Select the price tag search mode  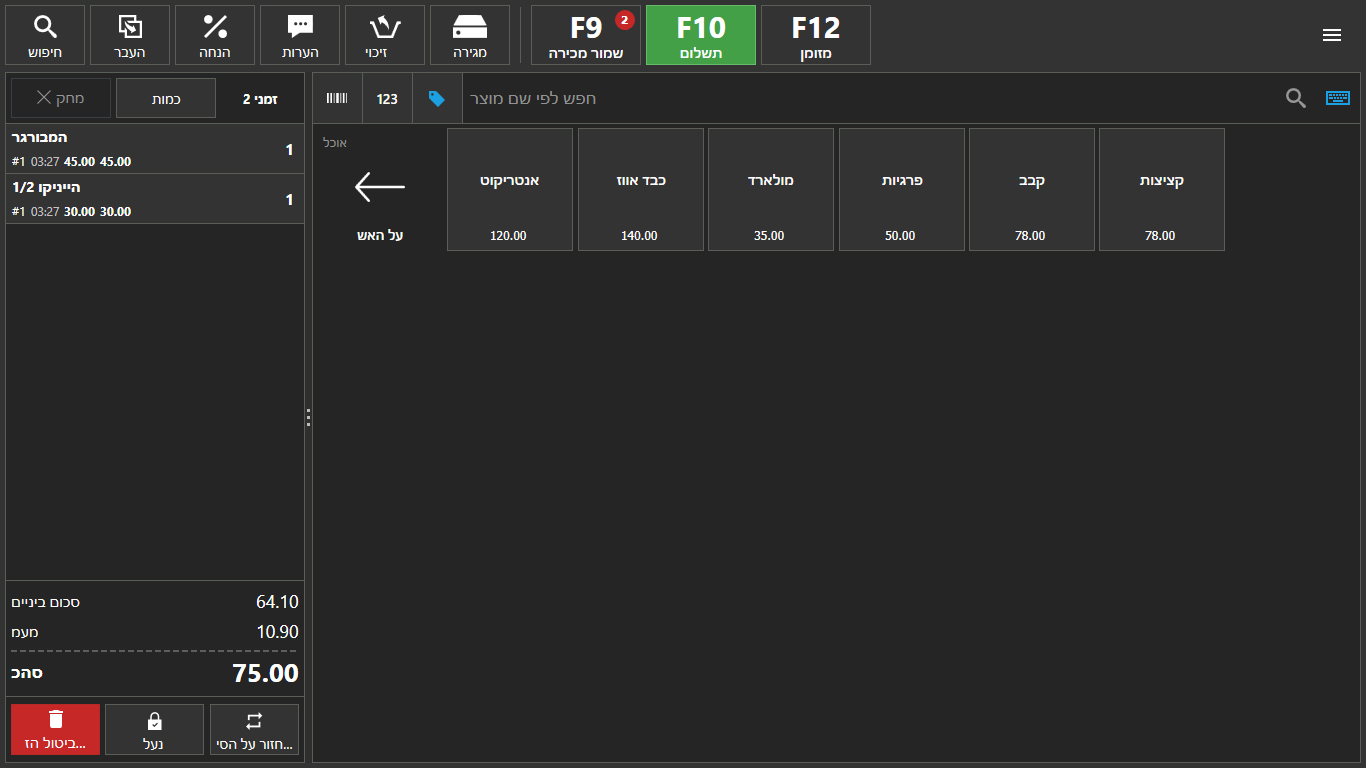[x=437, y=98]
